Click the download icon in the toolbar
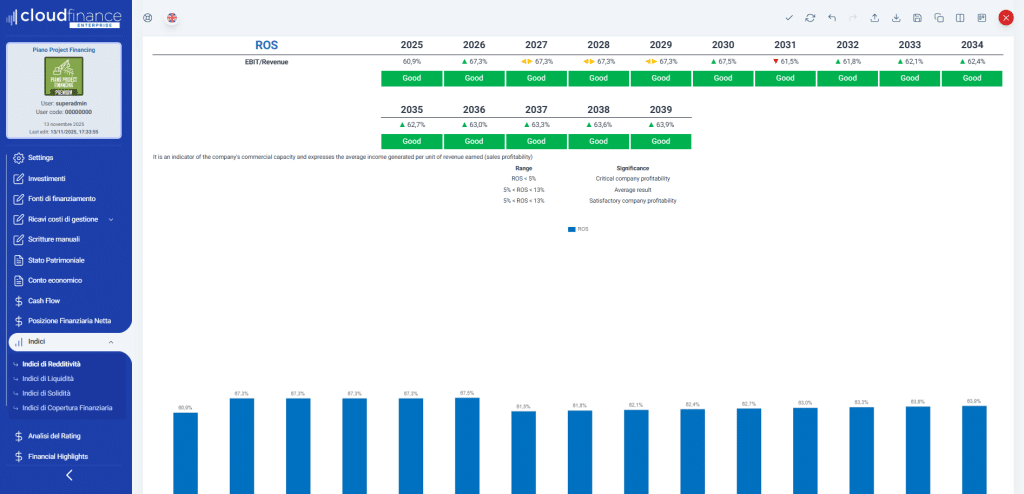Screen dimensions: 1024x494 [x=896, y=18]
